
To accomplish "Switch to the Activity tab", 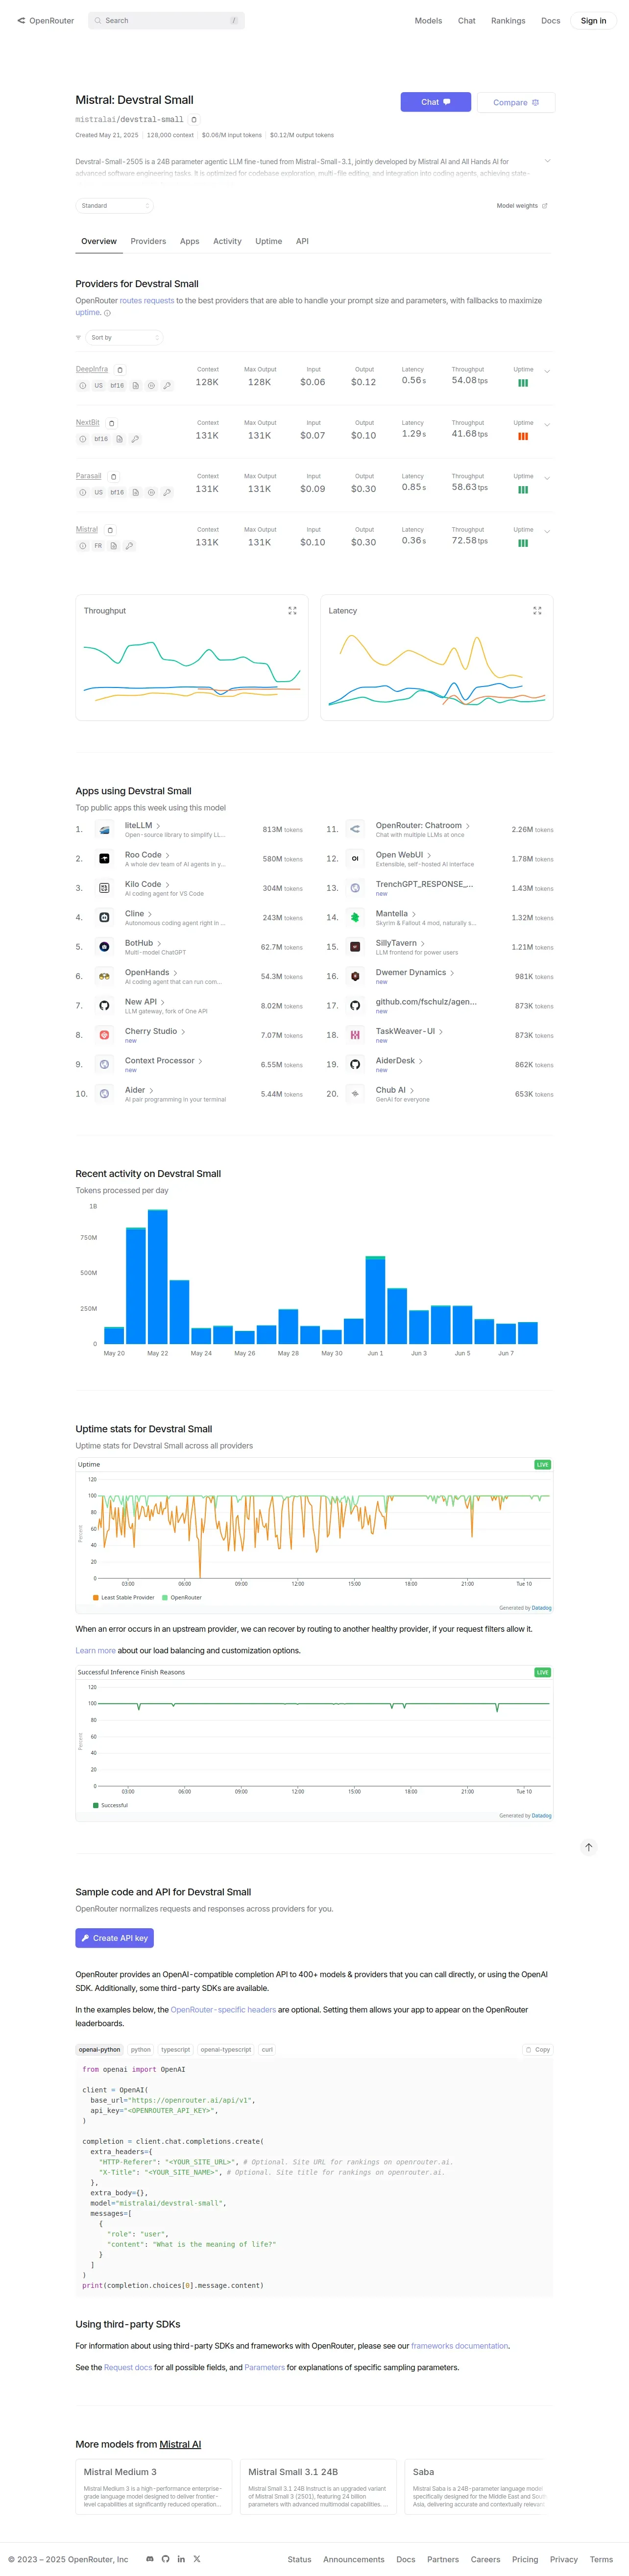I will (x=227, y=241).
